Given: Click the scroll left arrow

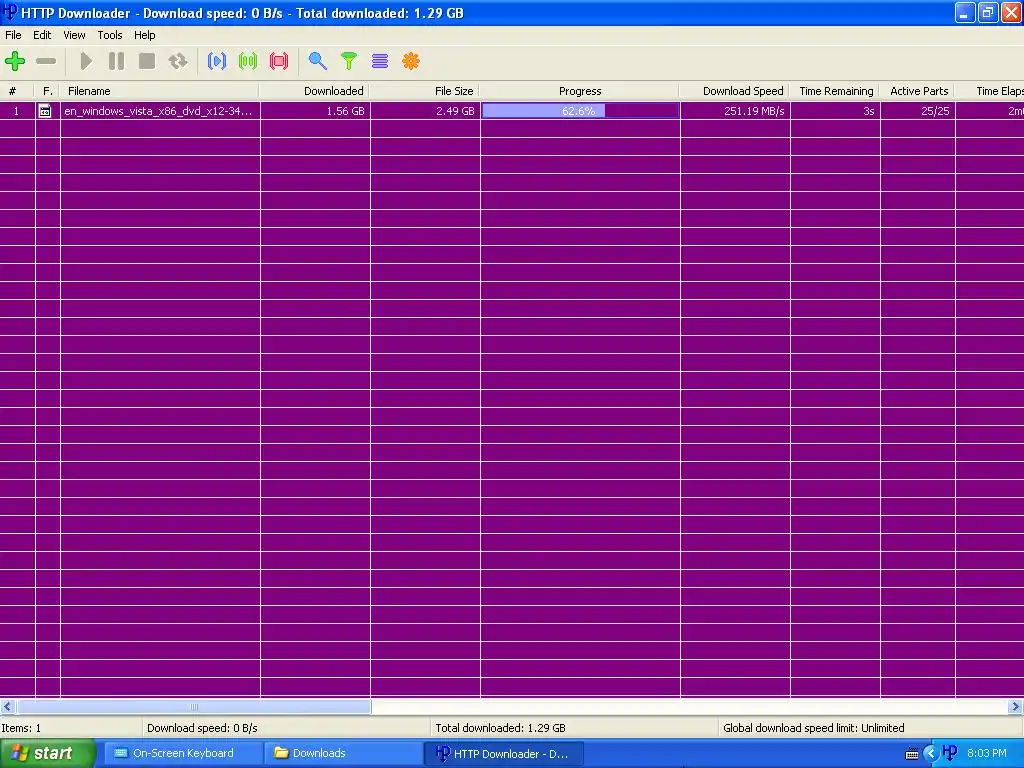Looking at the screenshot, I should [x=8, y=707].
